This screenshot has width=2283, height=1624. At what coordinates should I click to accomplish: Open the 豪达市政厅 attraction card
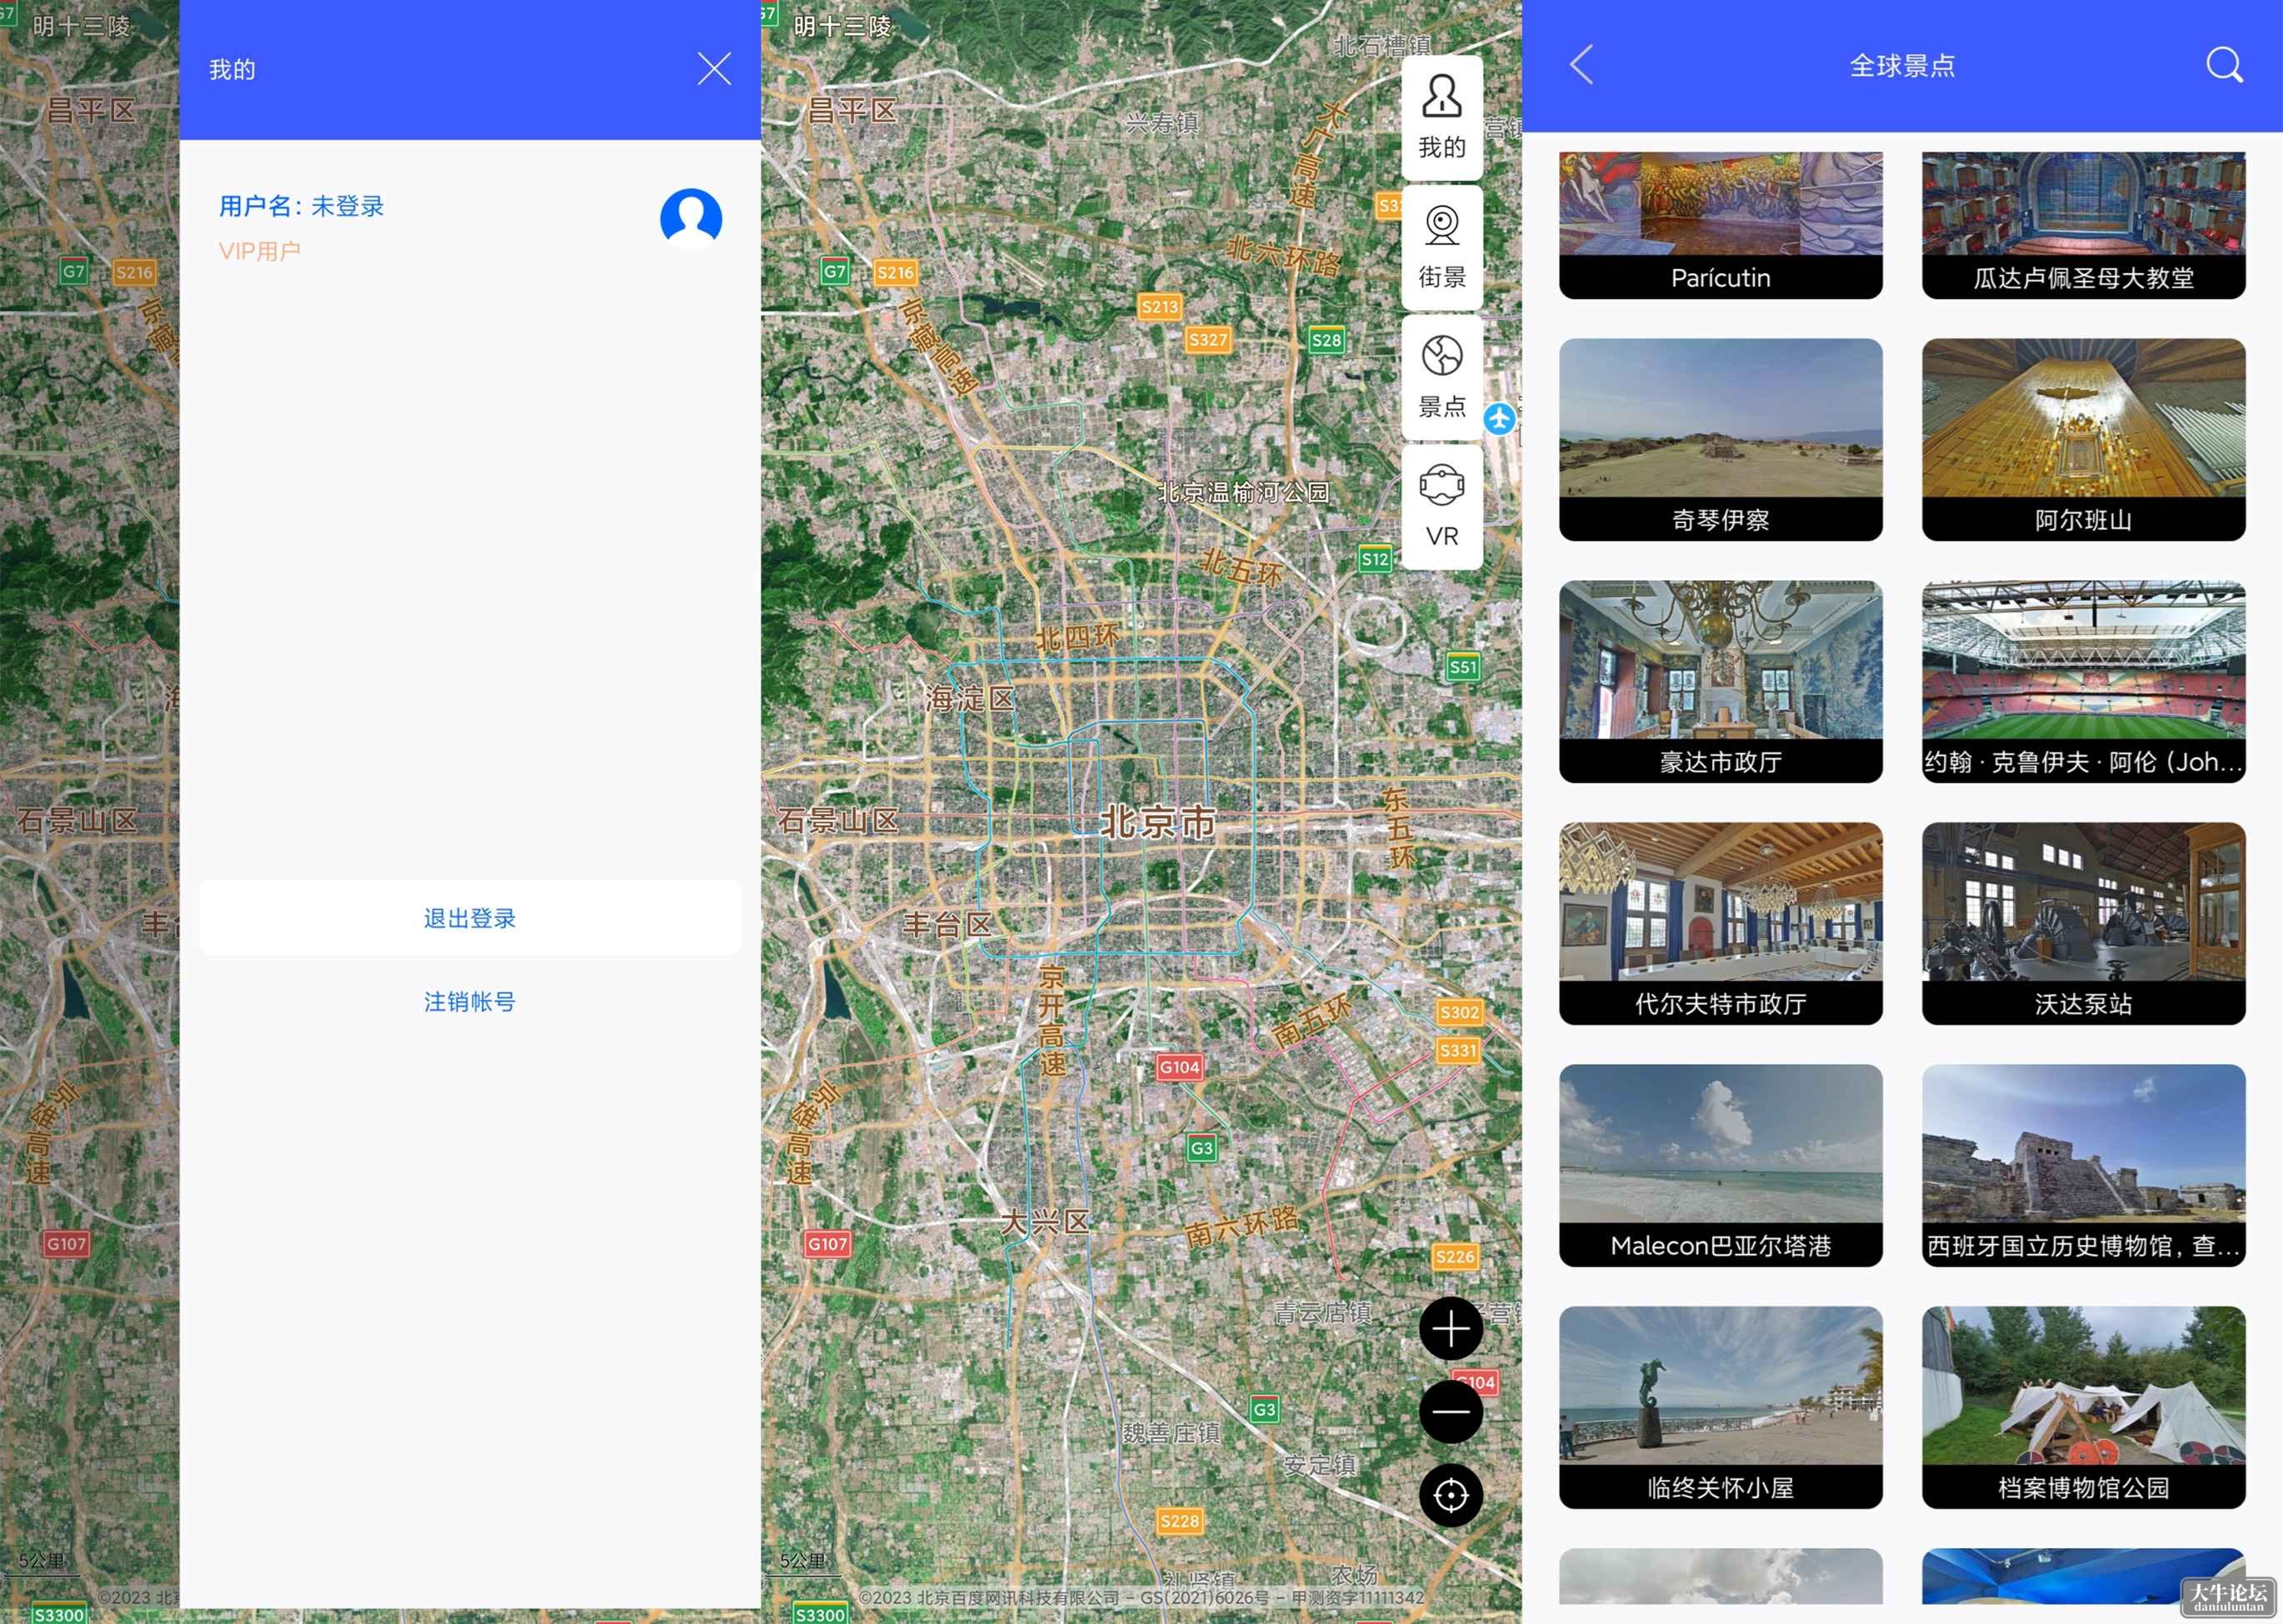[1720, 681]
